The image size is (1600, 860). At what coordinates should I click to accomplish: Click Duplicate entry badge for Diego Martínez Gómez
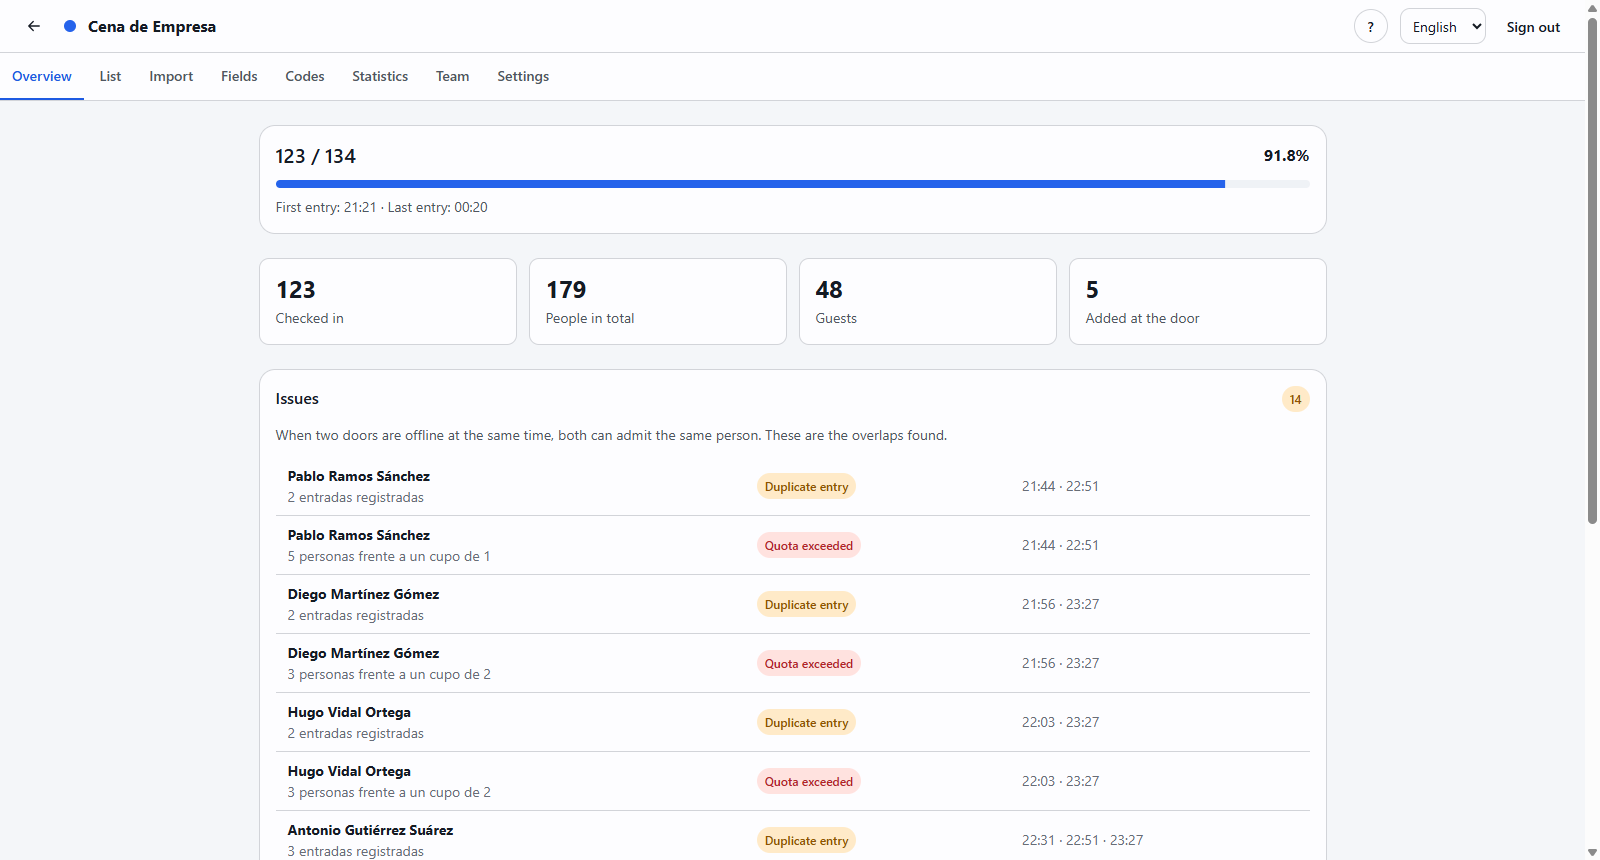pyautogui.click(x=806, y=604)
